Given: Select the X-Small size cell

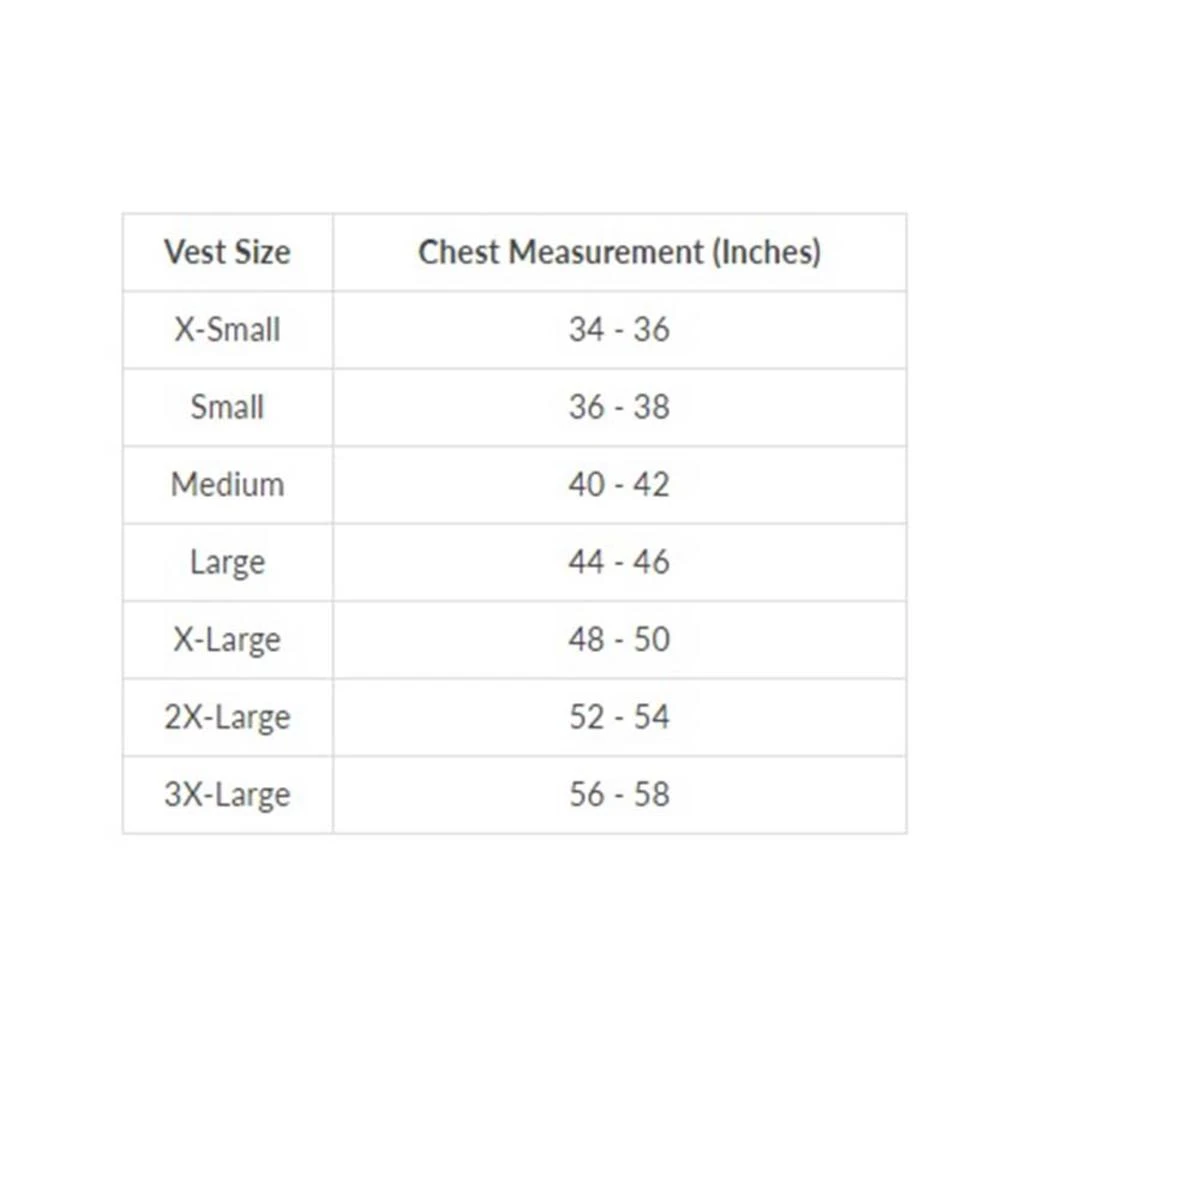Looking at the screenshot, I should (x=227, y=330).
